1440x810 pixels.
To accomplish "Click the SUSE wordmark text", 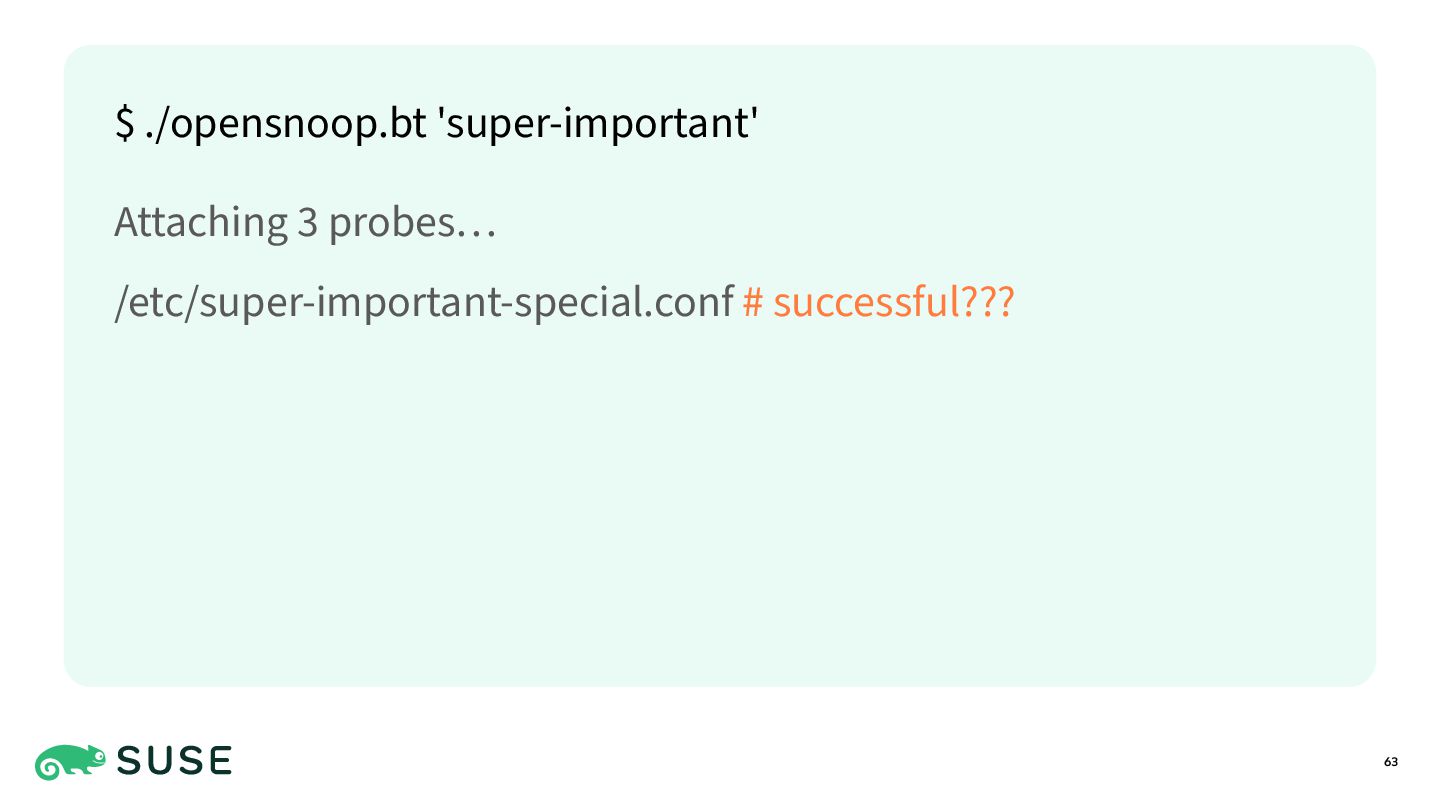I will click(175, 762).
